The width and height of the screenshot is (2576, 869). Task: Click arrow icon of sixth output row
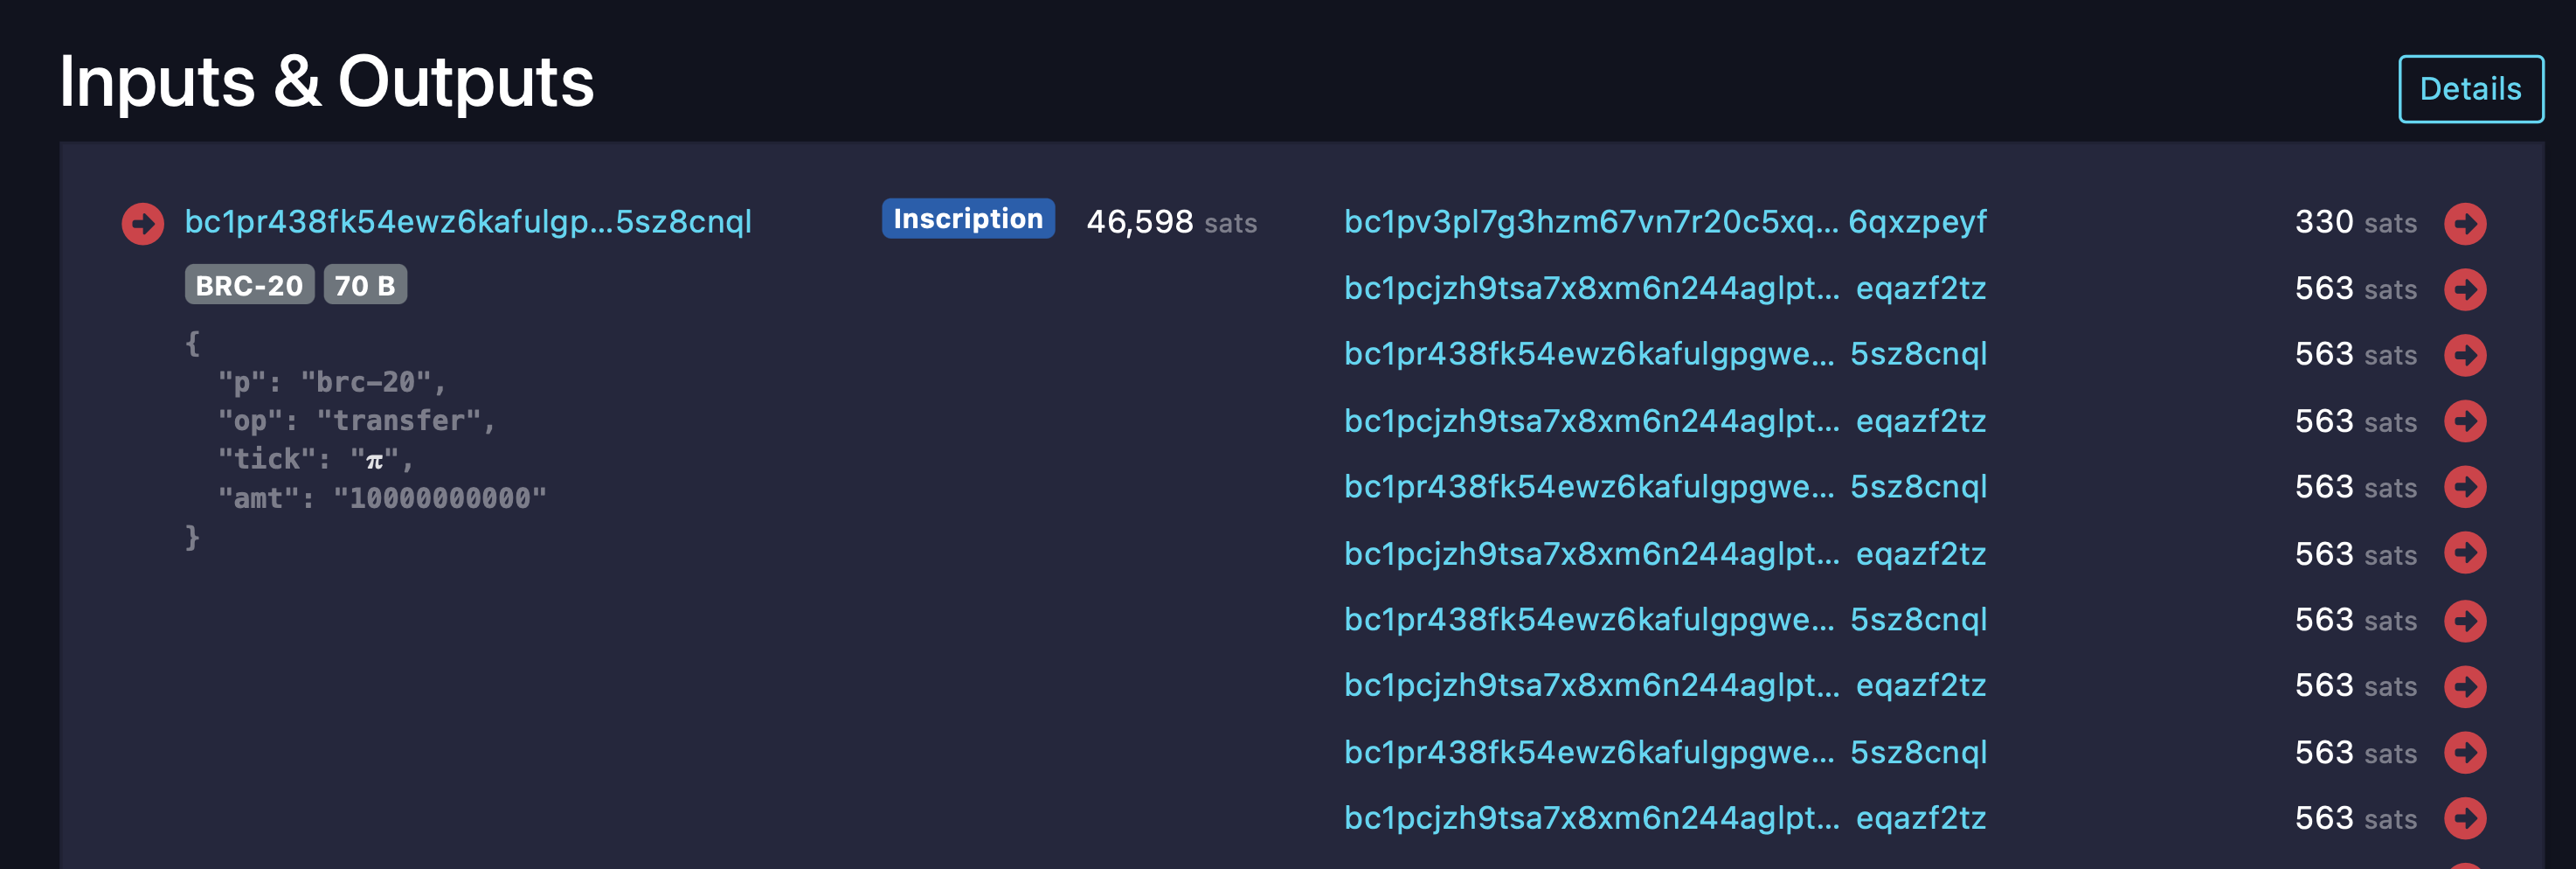pyautogui.click(x=2465, y=553)
